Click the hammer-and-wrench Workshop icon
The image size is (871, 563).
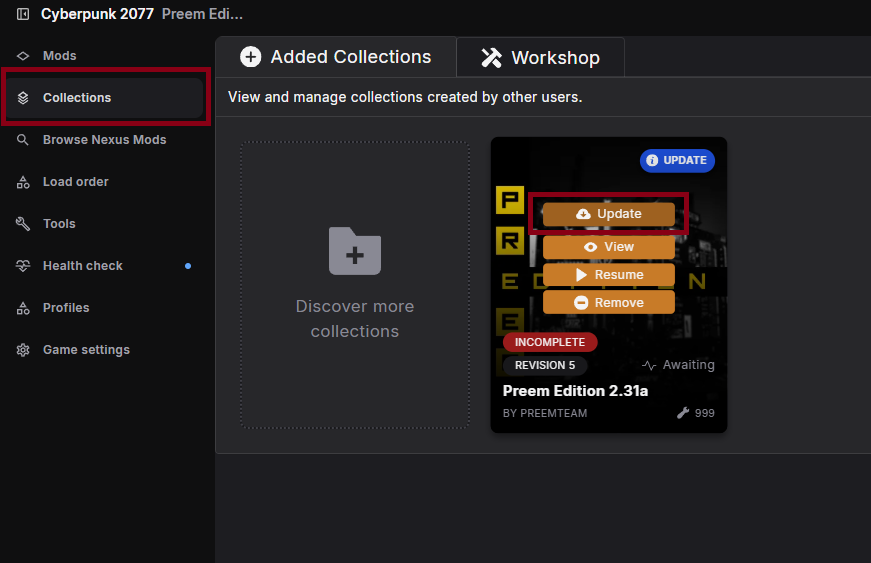[x=491, y=58]
